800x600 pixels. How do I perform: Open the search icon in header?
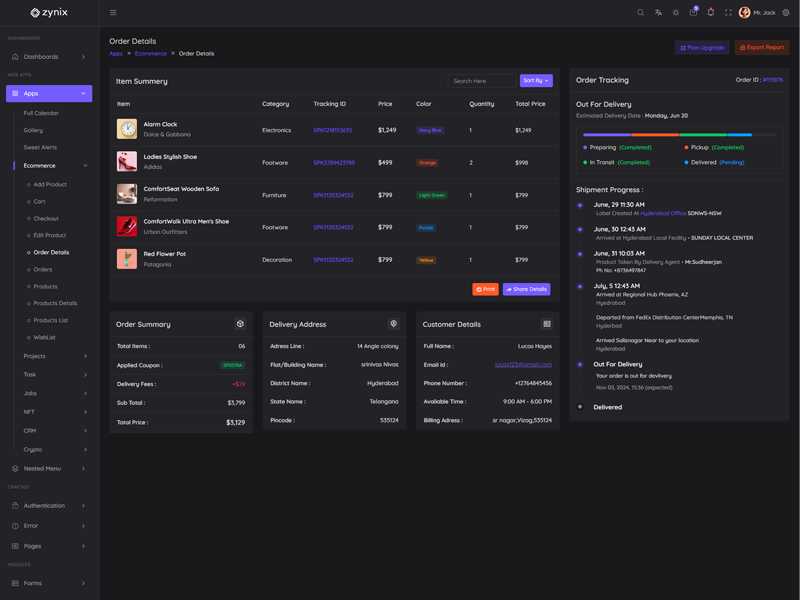(x=641, y=13)
